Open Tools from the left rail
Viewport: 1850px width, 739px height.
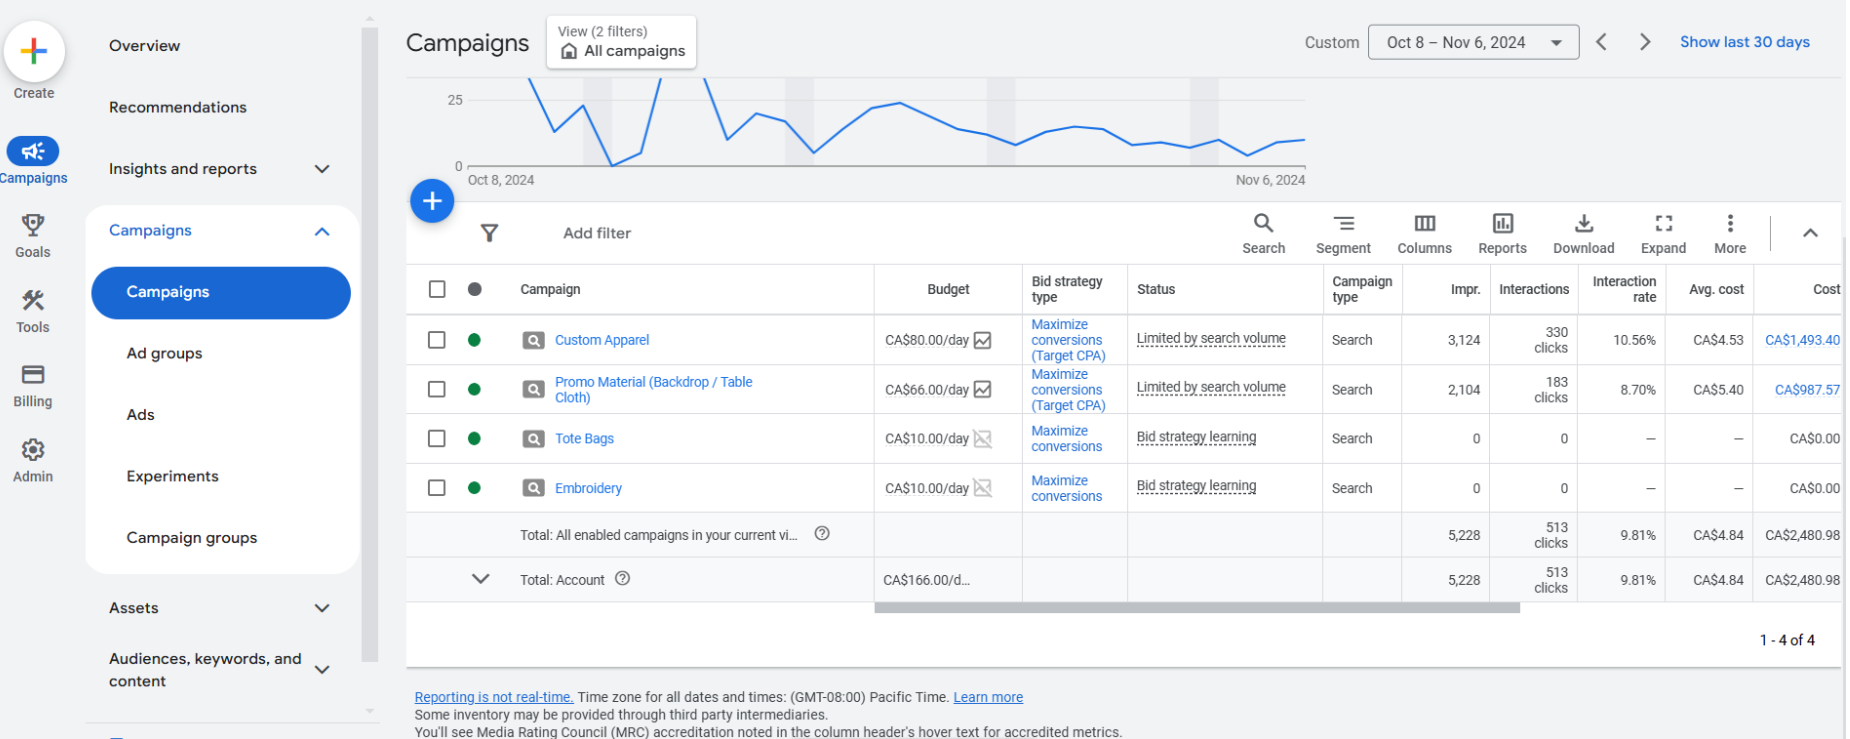(x=33, y=300)
